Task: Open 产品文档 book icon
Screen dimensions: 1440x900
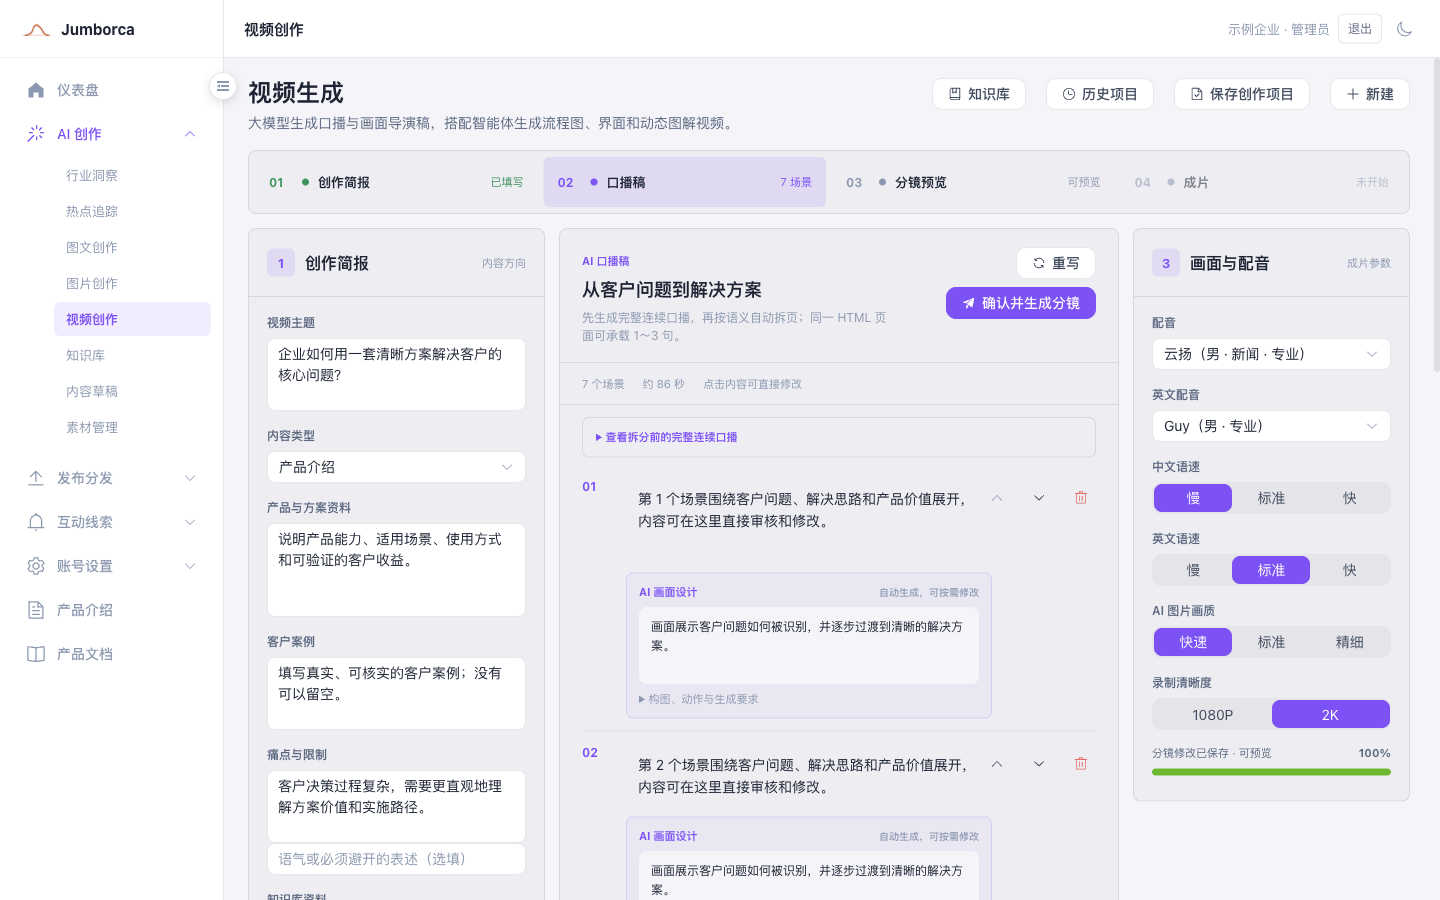Action: click(36, 654)
